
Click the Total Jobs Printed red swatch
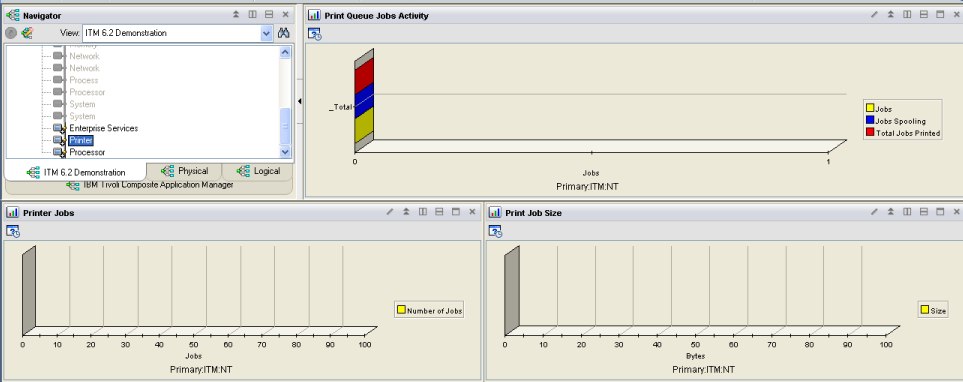point(870,133)
